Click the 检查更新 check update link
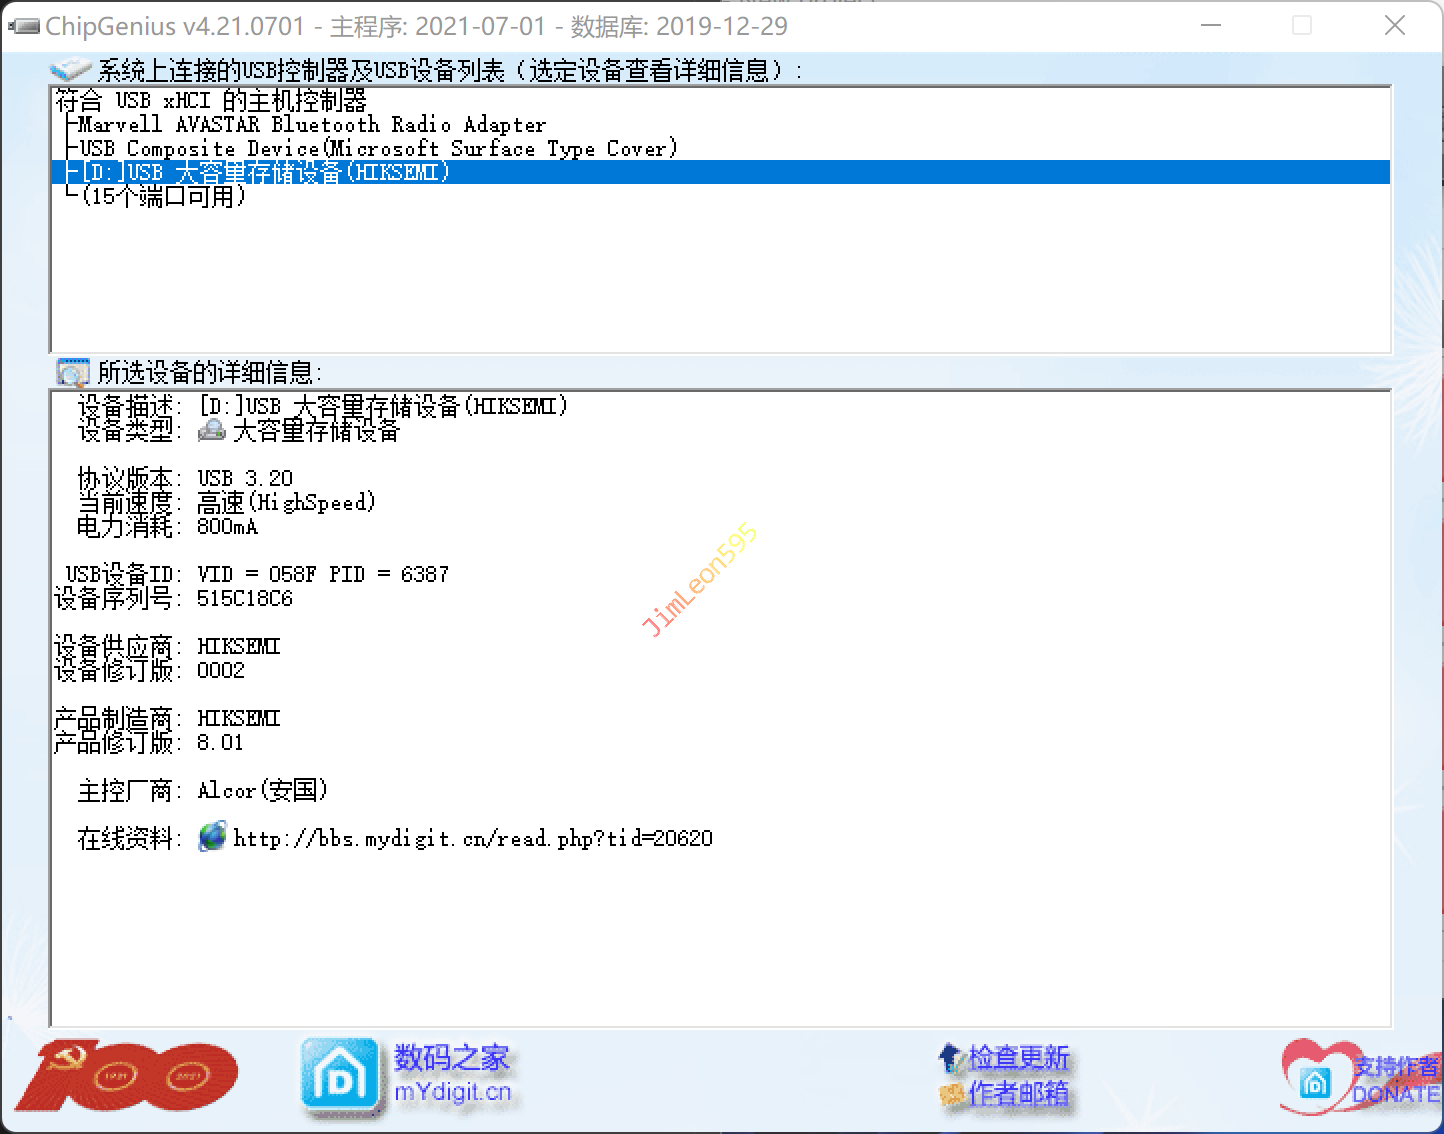The image size is (1444, 1134). coord(1018,1057)
